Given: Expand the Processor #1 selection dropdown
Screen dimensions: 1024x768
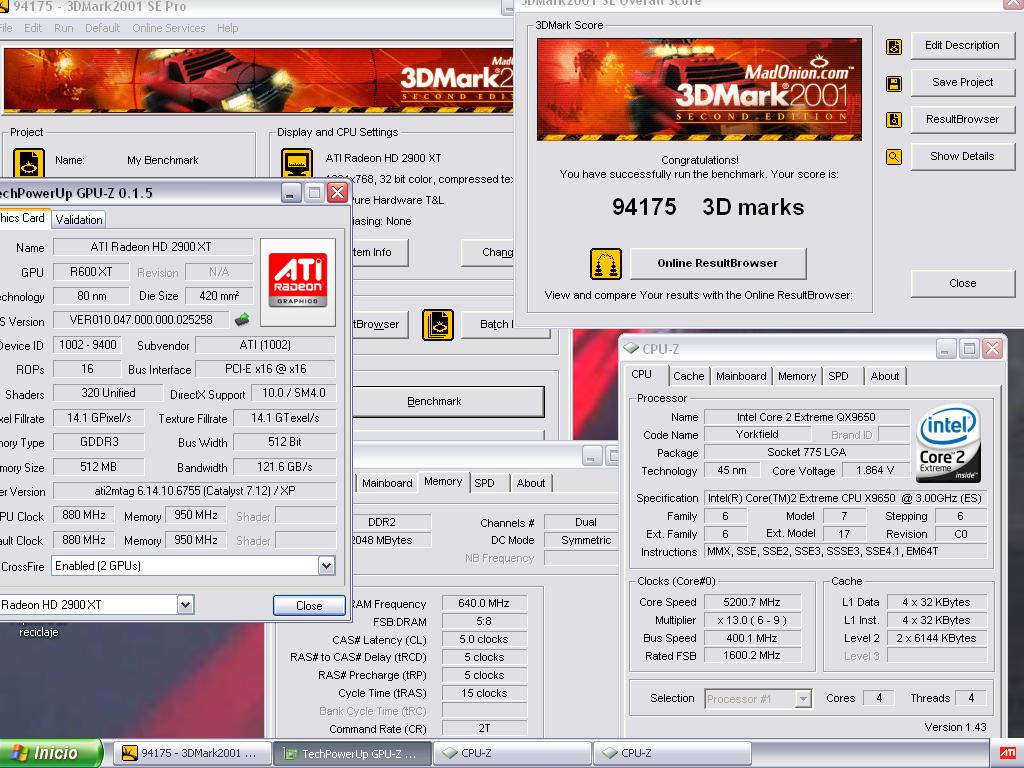Looking at the screenshot, I should (803, 699).
